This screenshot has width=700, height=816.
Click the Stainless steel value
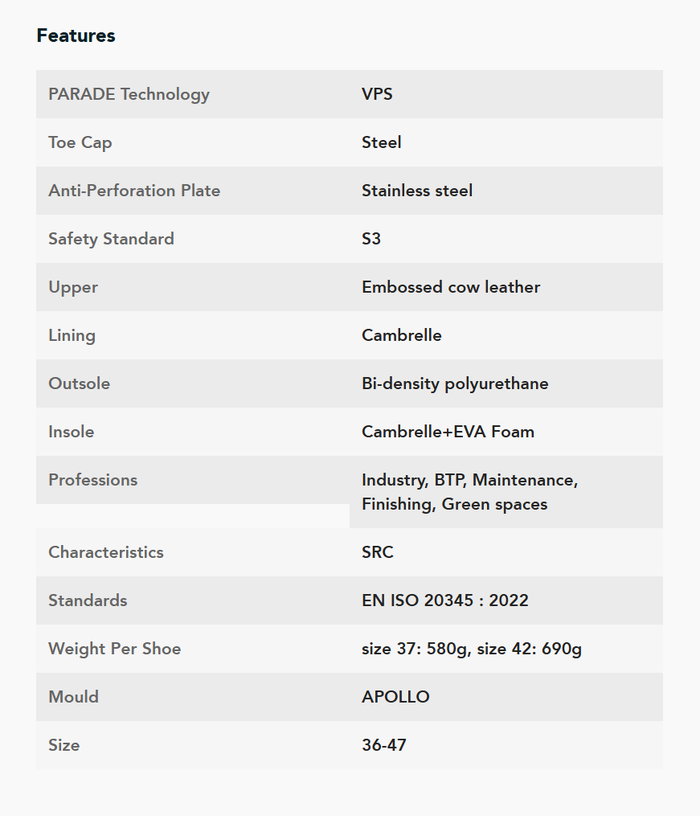tap(417, 190)
